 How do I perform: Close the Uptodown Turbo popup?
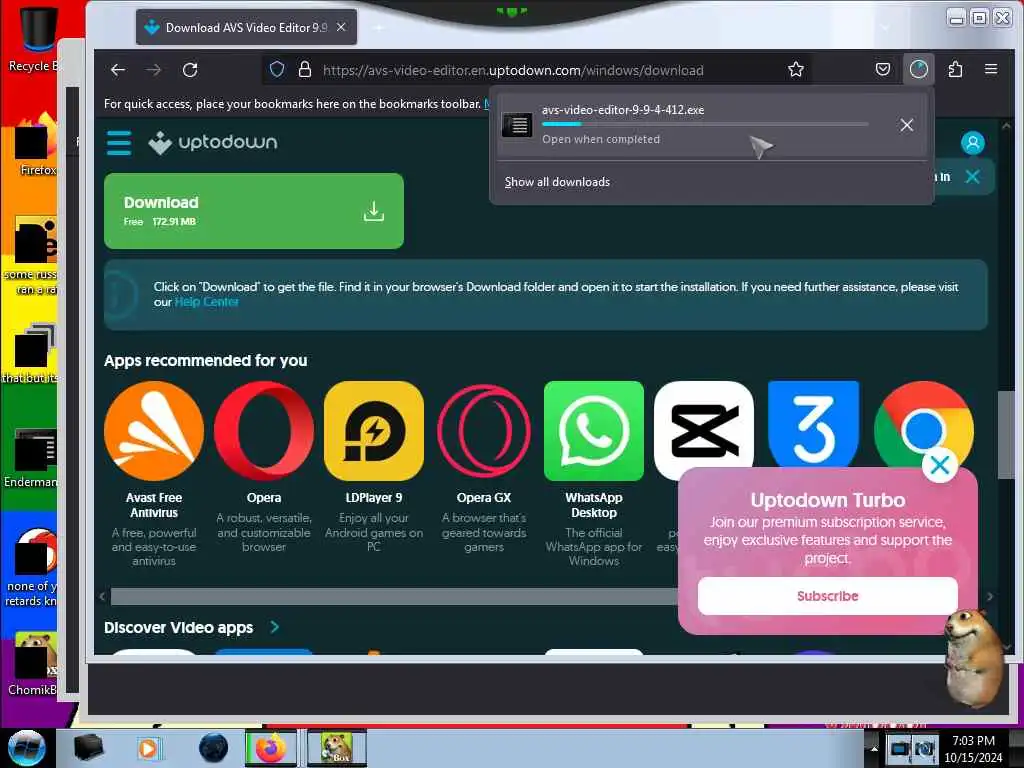point(940,466)
